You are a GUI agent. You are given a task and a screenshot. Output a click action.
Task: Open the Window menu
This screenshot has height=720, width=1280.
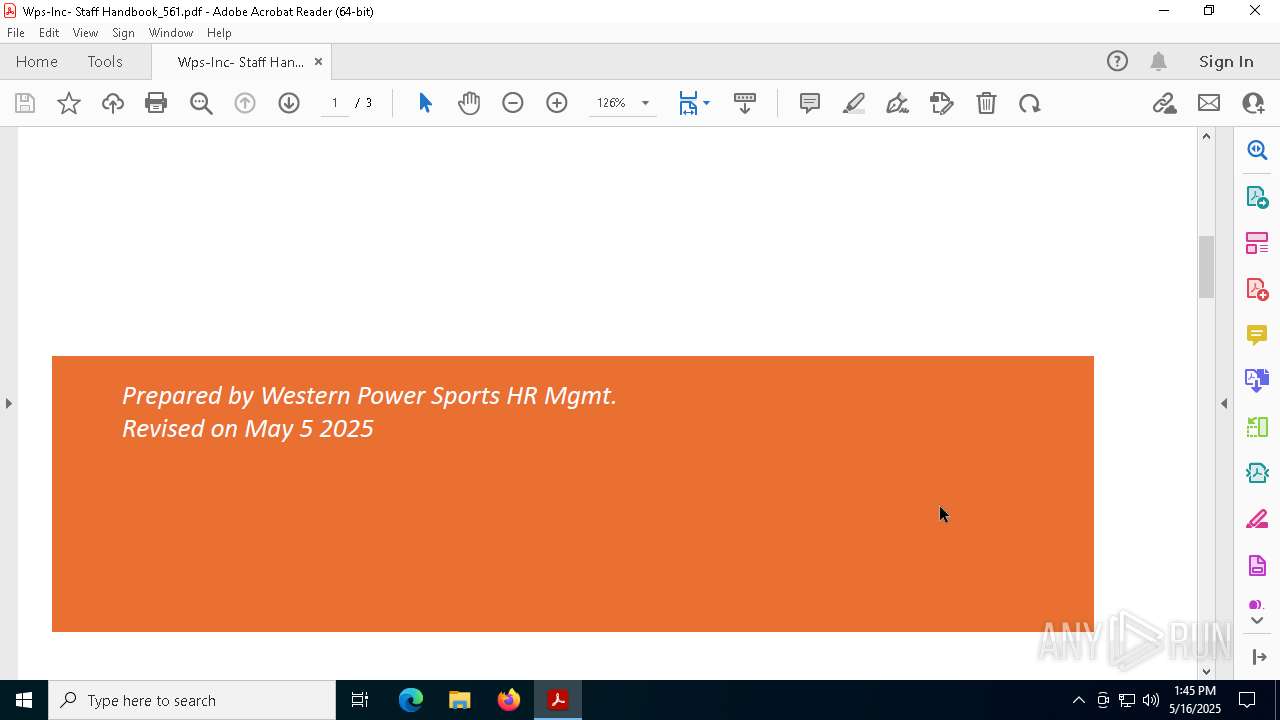click(171, 33)
